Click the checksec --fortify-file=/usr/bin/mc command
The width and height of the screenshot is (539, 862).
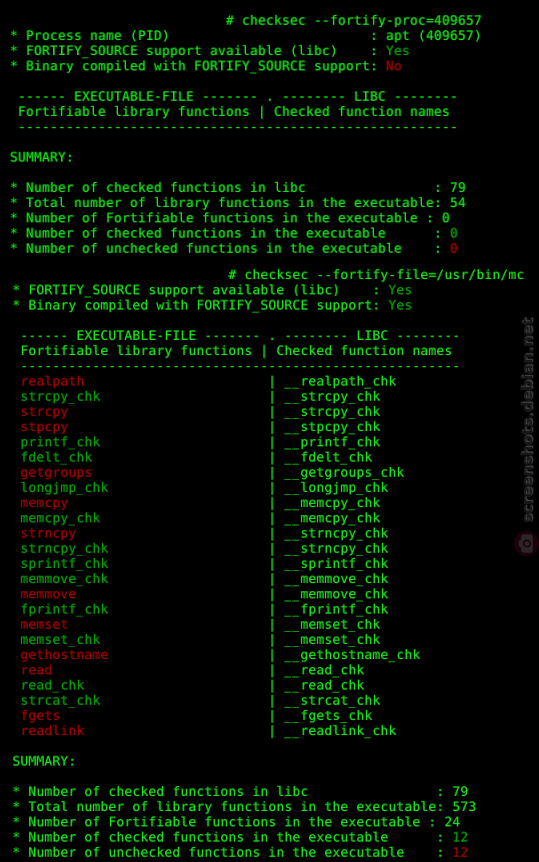tap(376, 275)
